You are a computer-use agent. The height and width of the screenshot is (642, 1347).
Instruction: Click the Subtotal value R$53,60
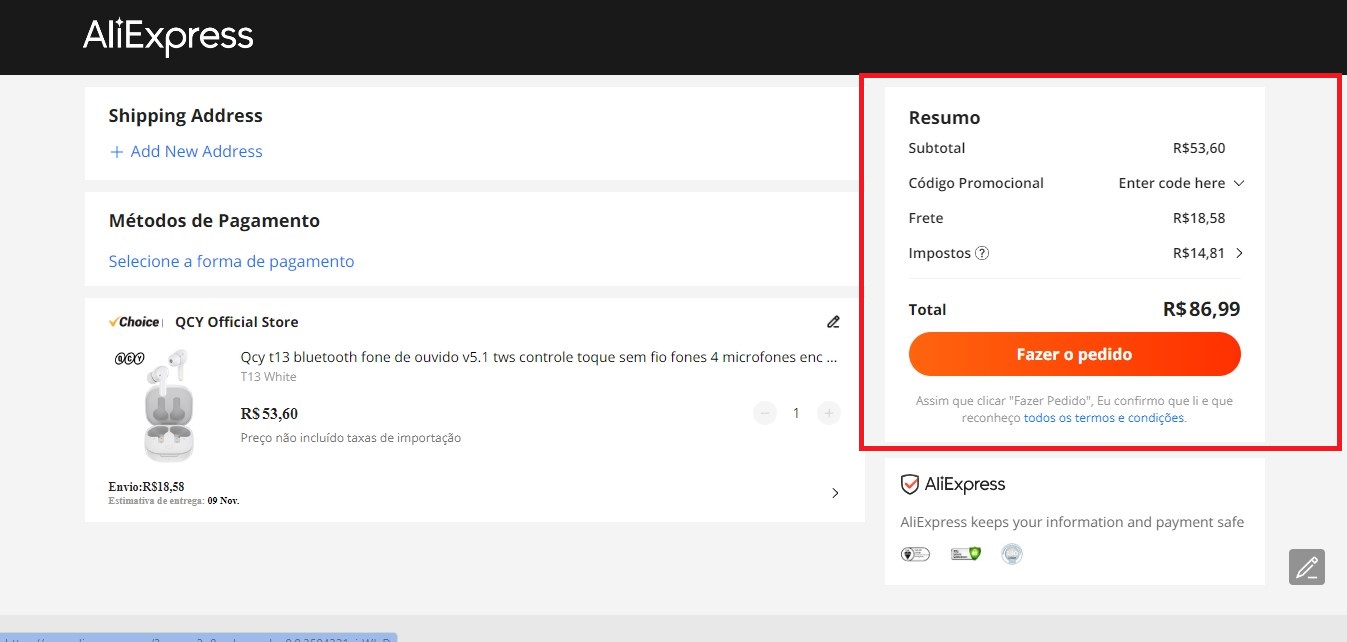(x=1199, y=148)
